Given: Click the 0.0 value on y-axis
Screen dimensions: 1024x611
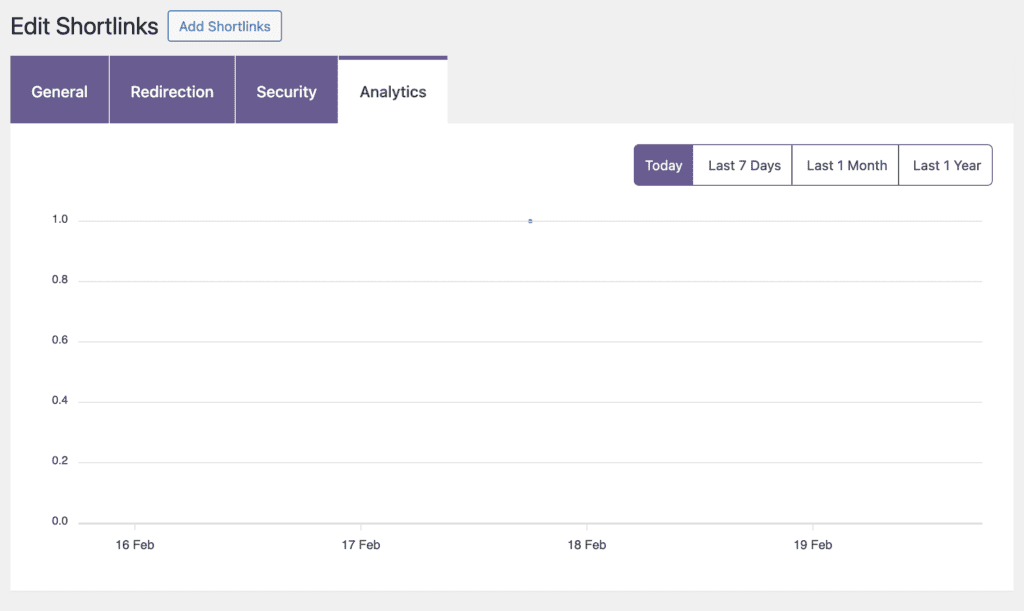Looking at the screenshot, I should pos(60,520).
